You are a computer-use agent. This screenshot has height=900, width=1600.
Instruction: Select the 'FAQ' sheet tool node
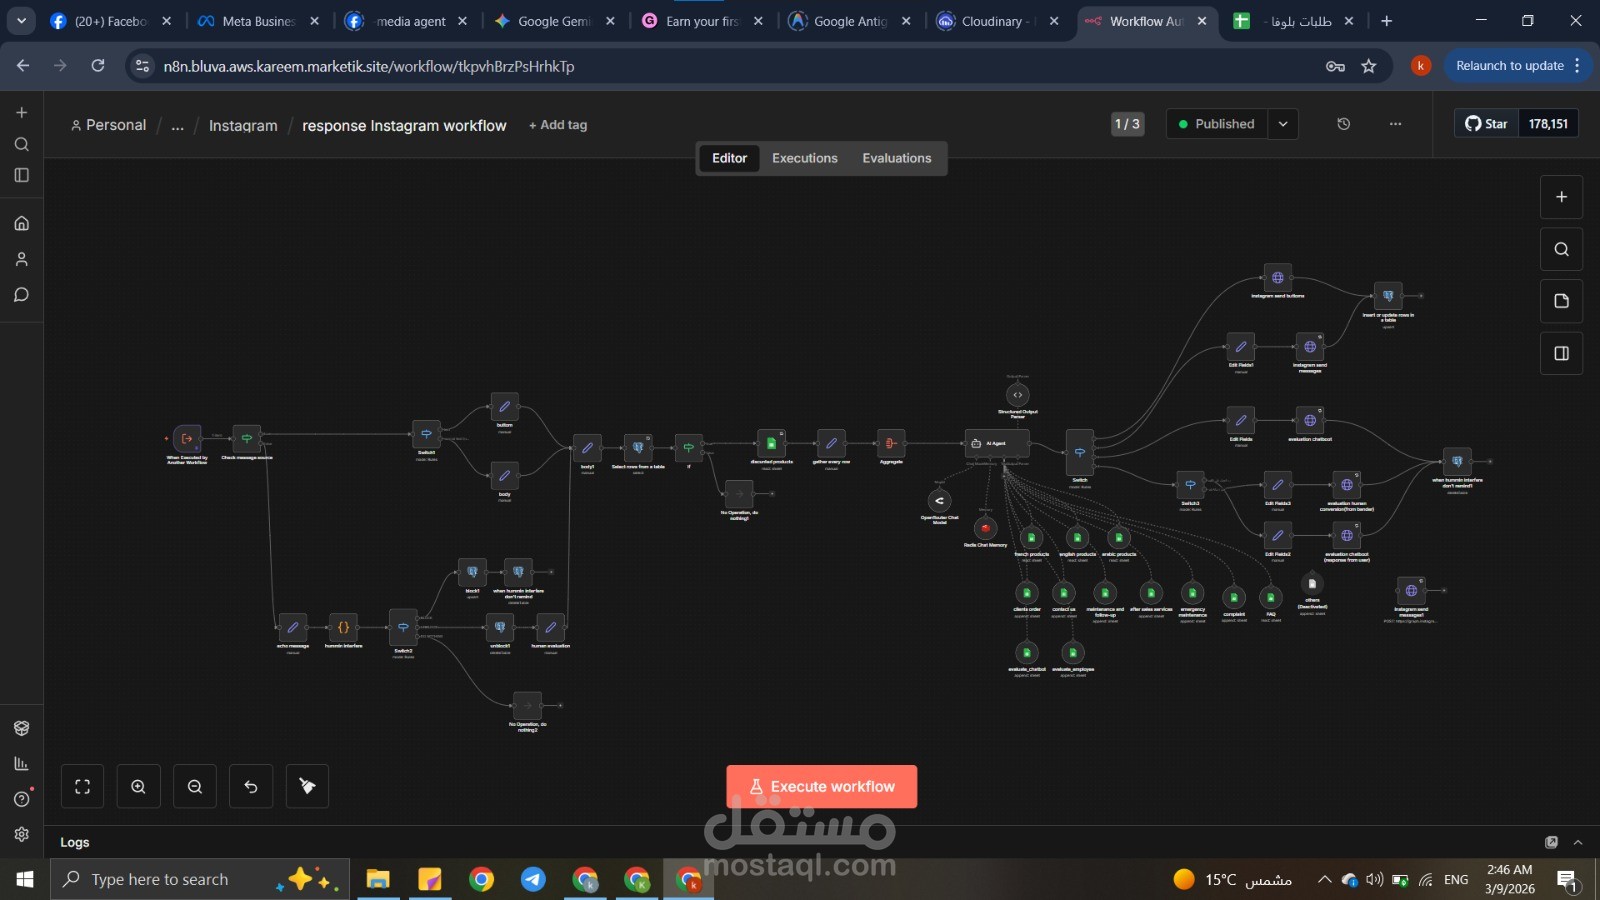tap(1271, 598)
